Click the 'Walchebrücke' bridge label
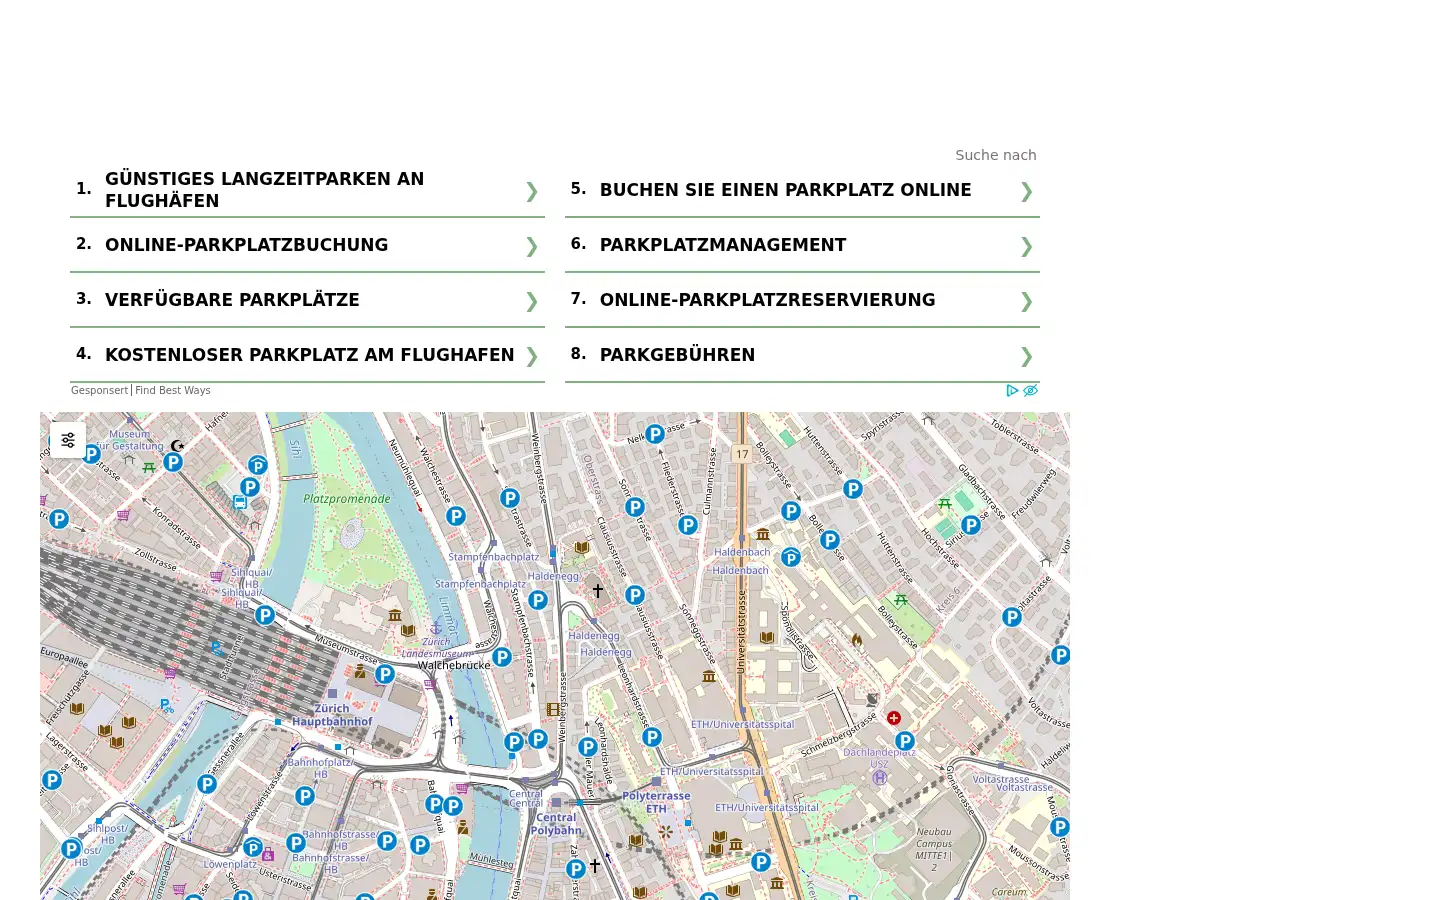The width and height of the screenshot is (1440, 900). pos(454,665)
